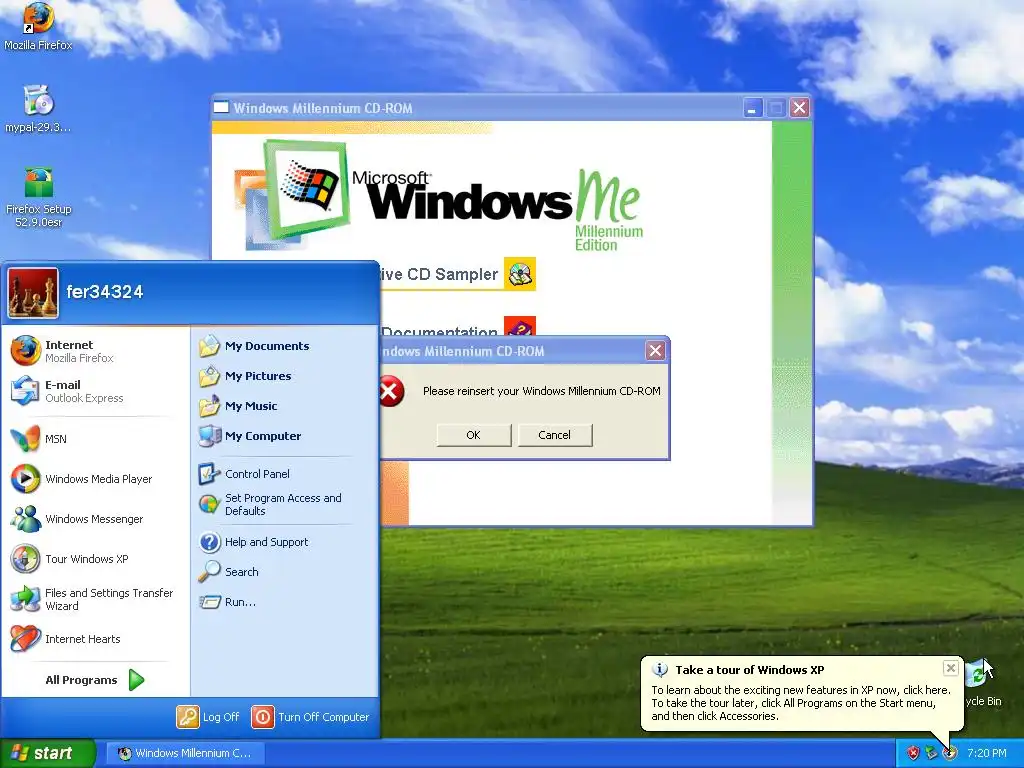This screenshot has height=768, width=1024.
Task: Click the Start button on taskbar
Action: click(47, 753)
